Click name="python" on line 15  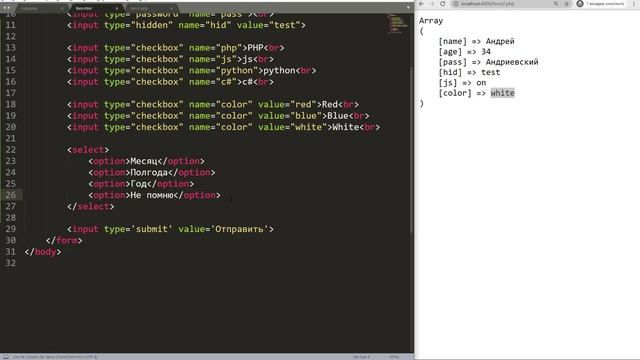pyautogui.click(x=223, y=71)
